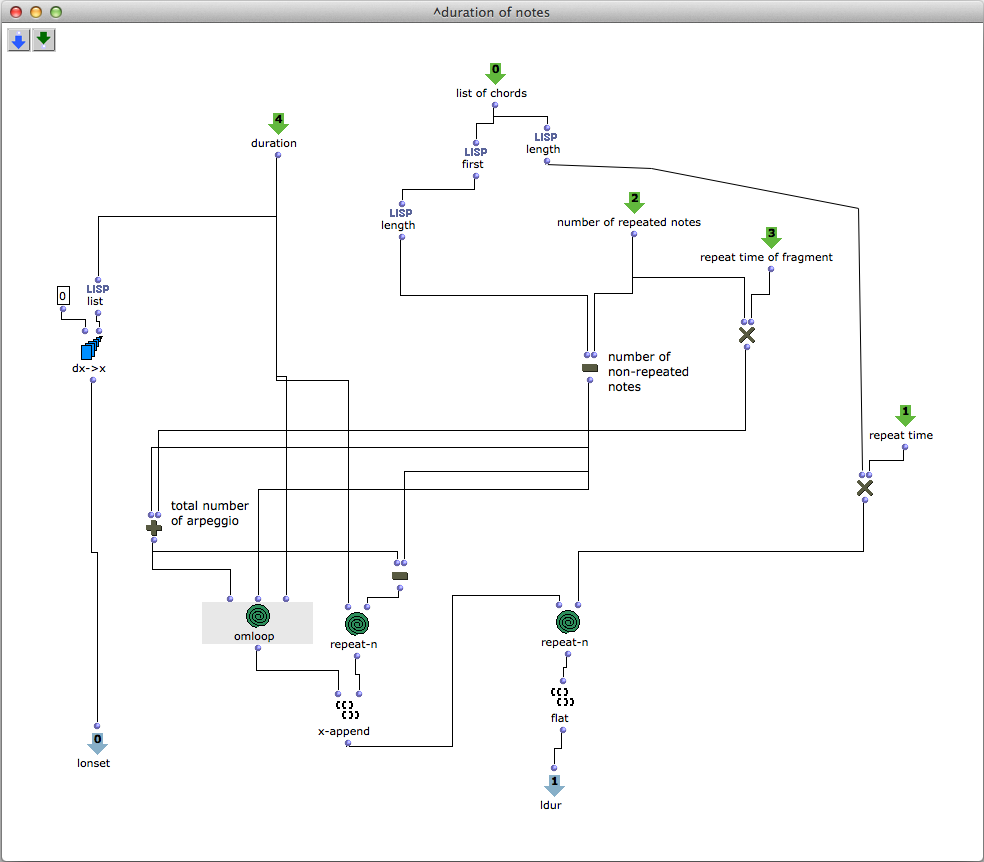Click the blue add-input arrow toolbar button
Screen dimensions: 984x862
point(19,40)
